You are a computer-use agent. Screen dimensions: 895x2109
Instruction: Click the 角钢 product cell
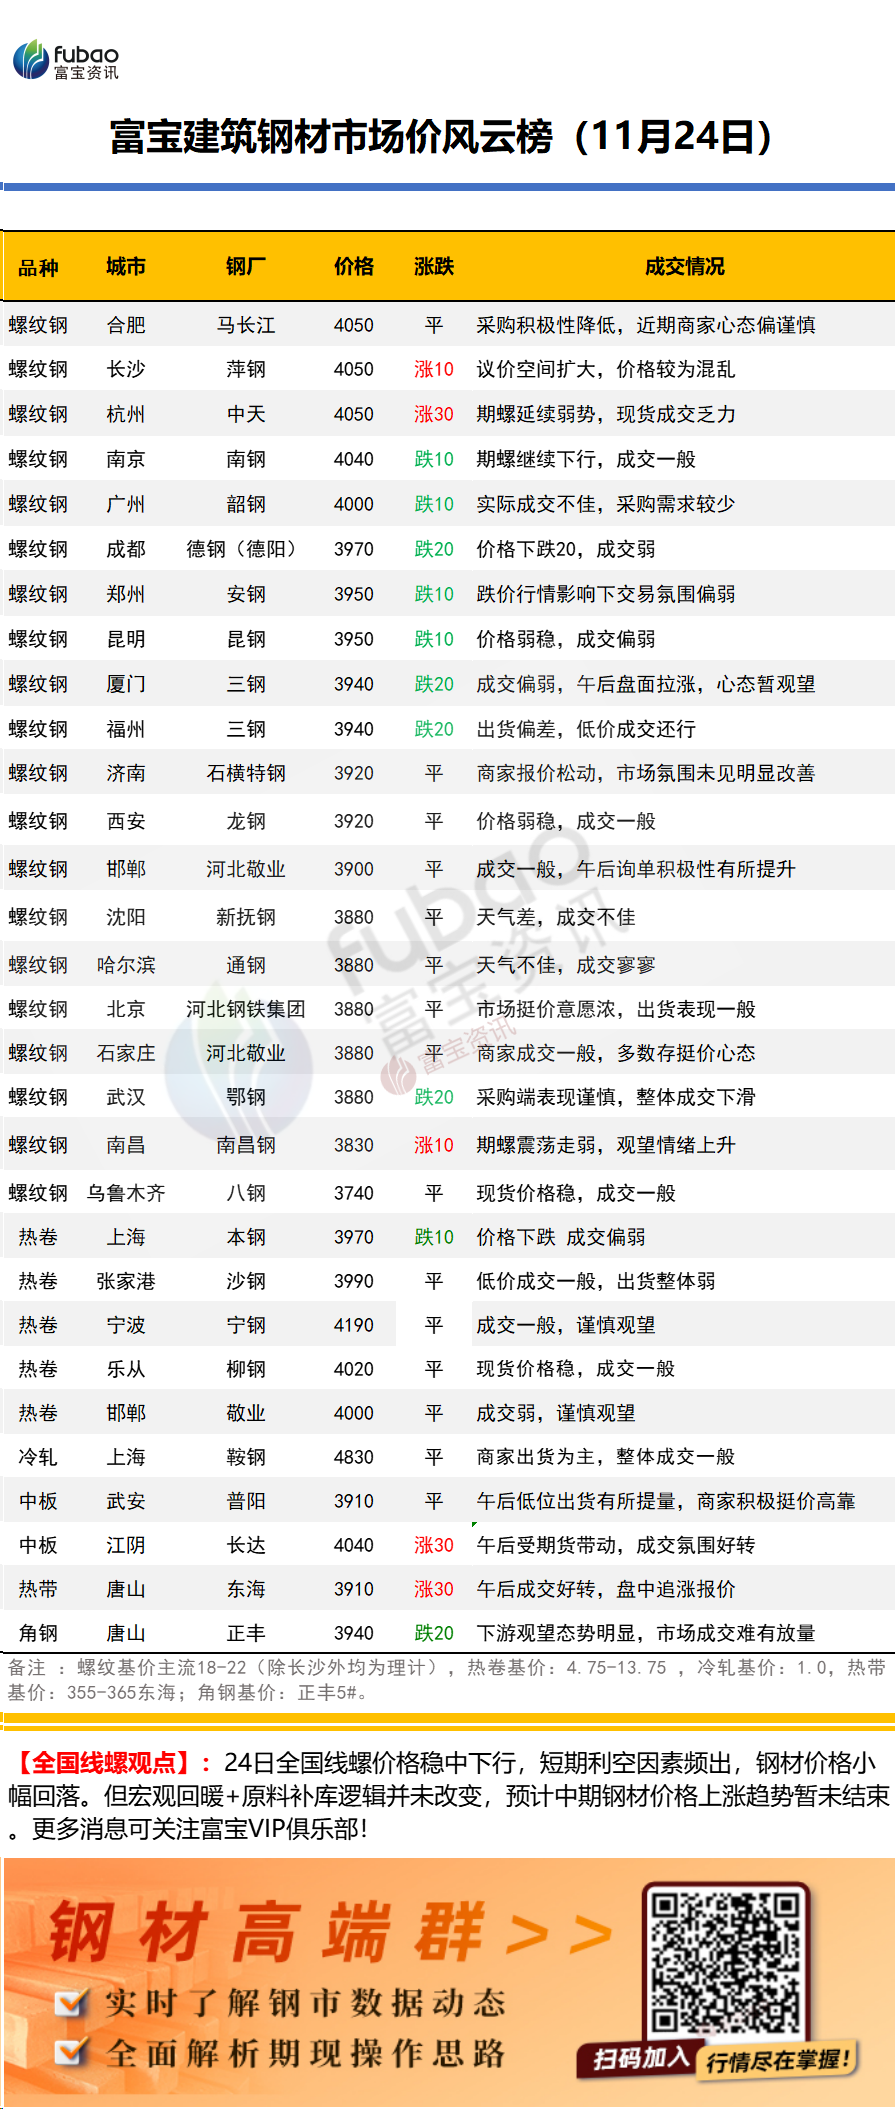click(x=38, y=1633)
